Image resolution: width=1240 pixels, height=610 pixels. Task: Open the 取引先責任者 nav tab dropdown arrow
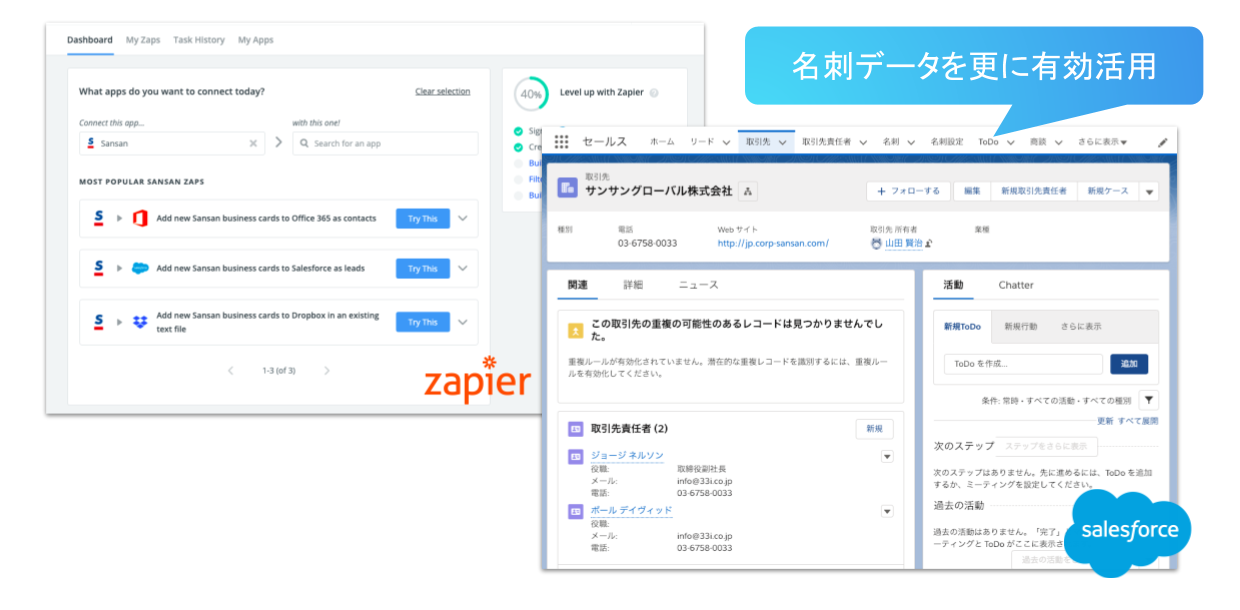click(x=863, y=142)
